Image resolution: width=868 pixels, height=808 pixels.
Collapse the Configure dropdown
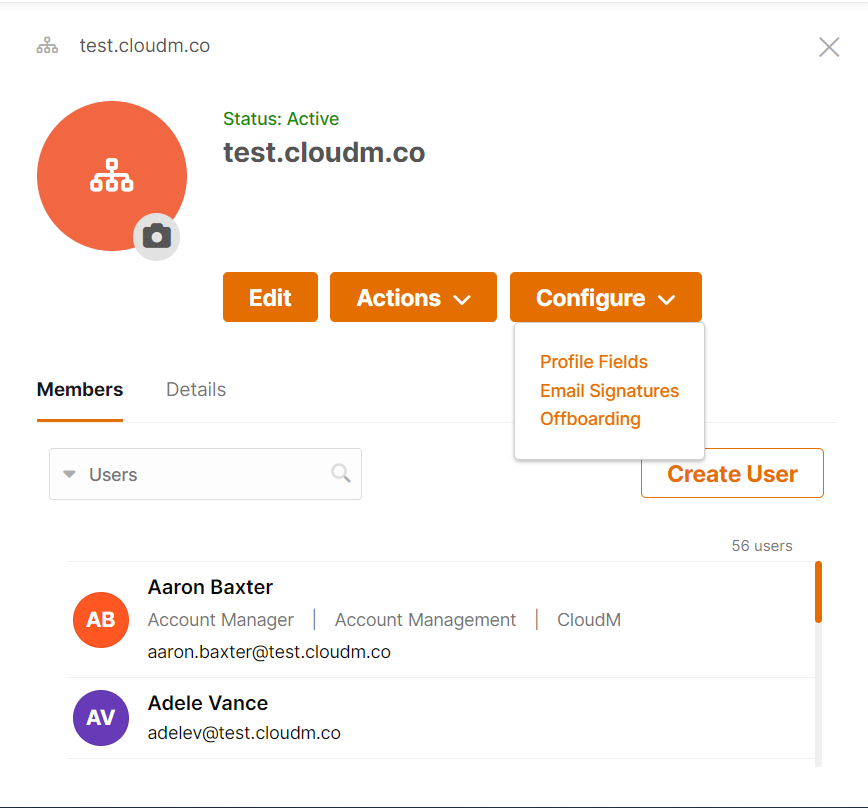tap(606, 297)
